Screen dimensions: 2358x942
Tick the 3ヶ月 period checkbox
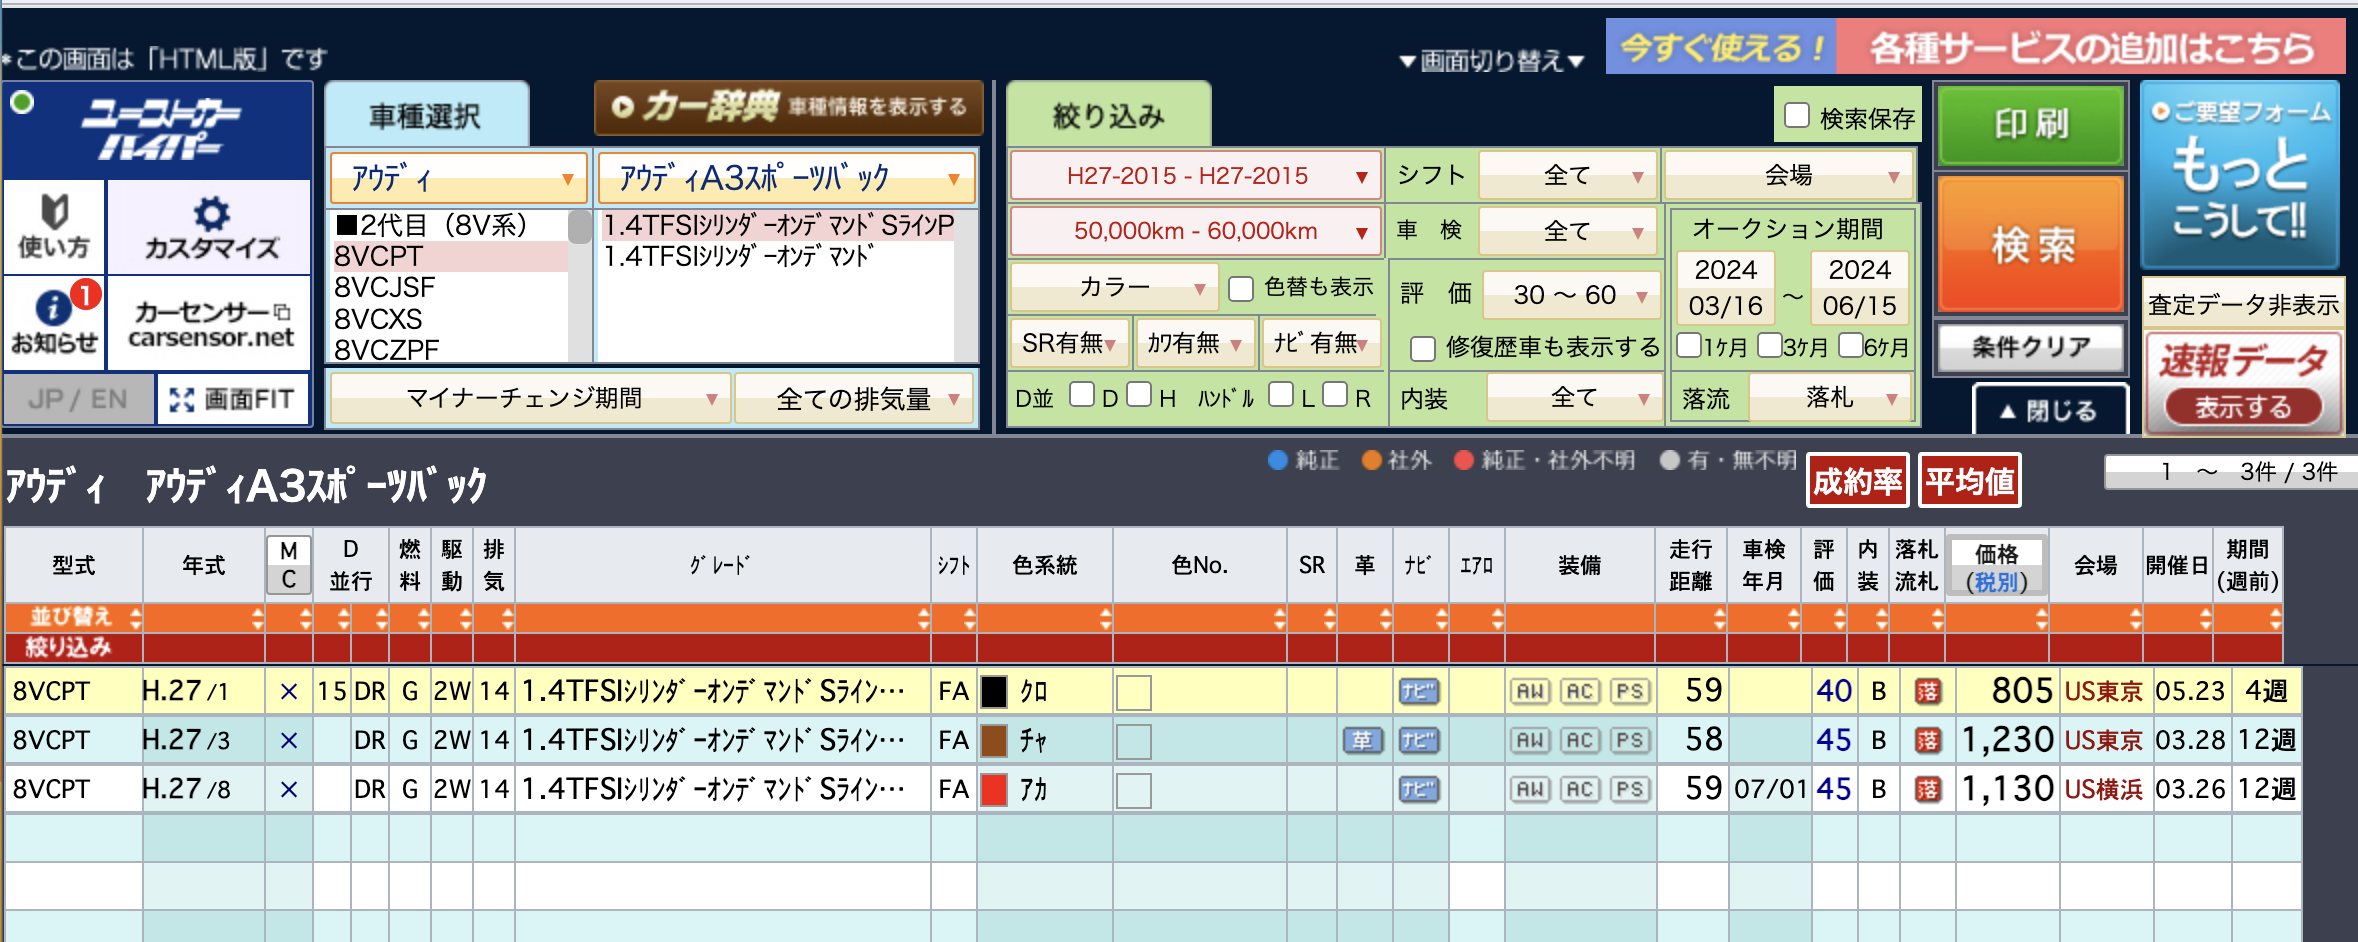pyautogui.click(x=1770, y=345)
